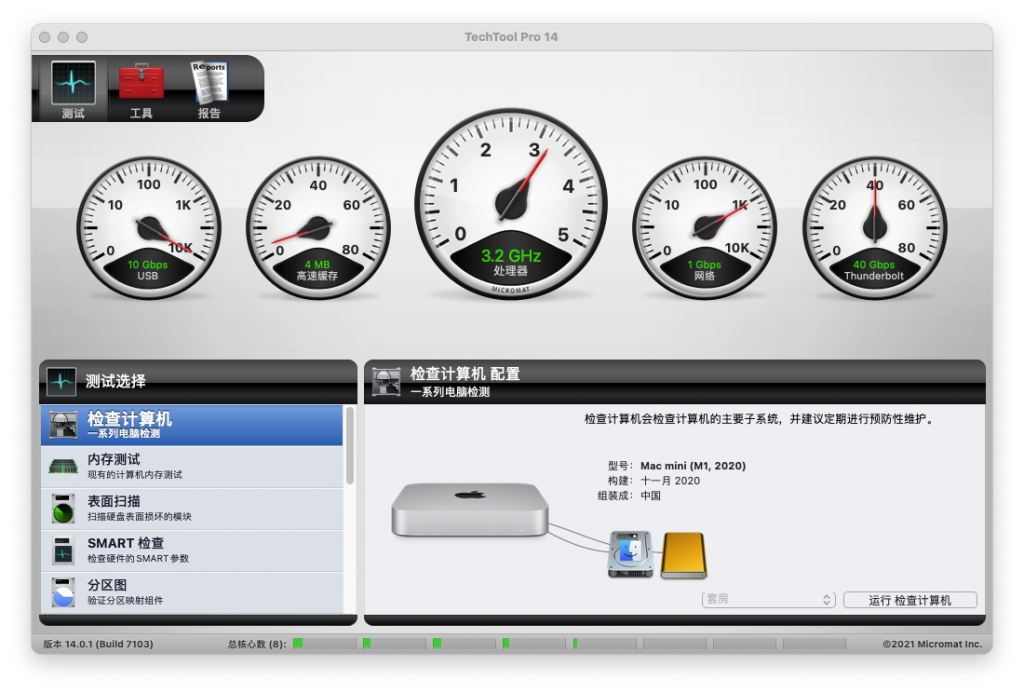Viewport: 1024px width, 693px height.
Task: Click the Mac mini computer image
Action: point(470,510)
